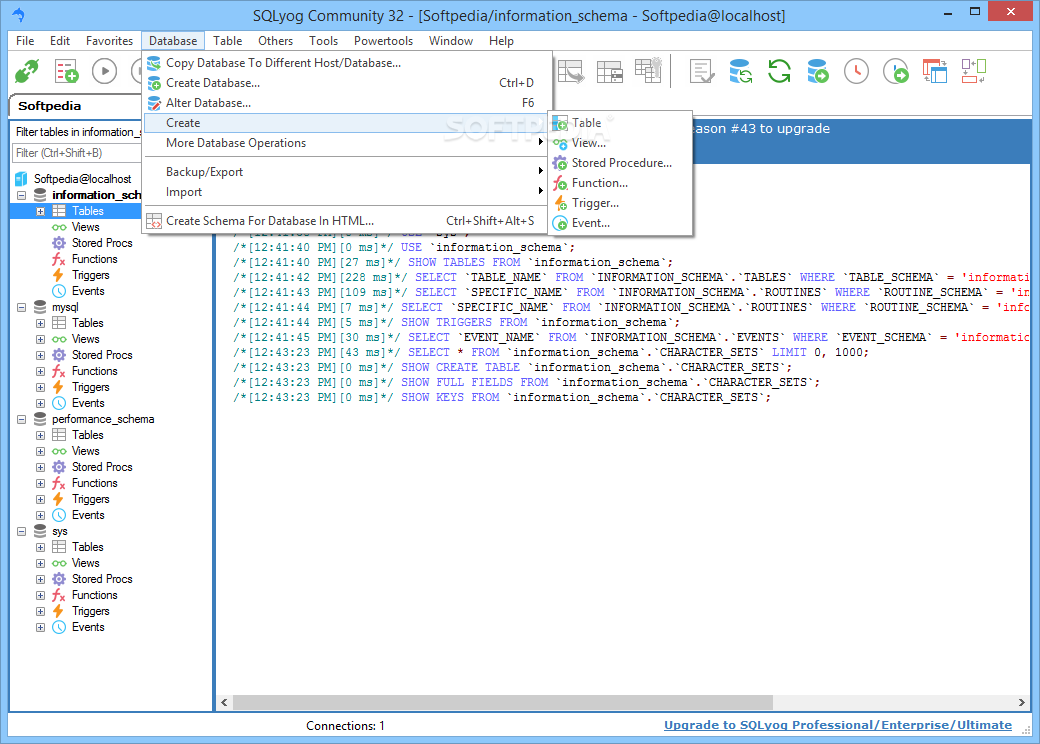Open the Import submenu
The height and width of the screenshot is (744, 1040).
point(346,192)
